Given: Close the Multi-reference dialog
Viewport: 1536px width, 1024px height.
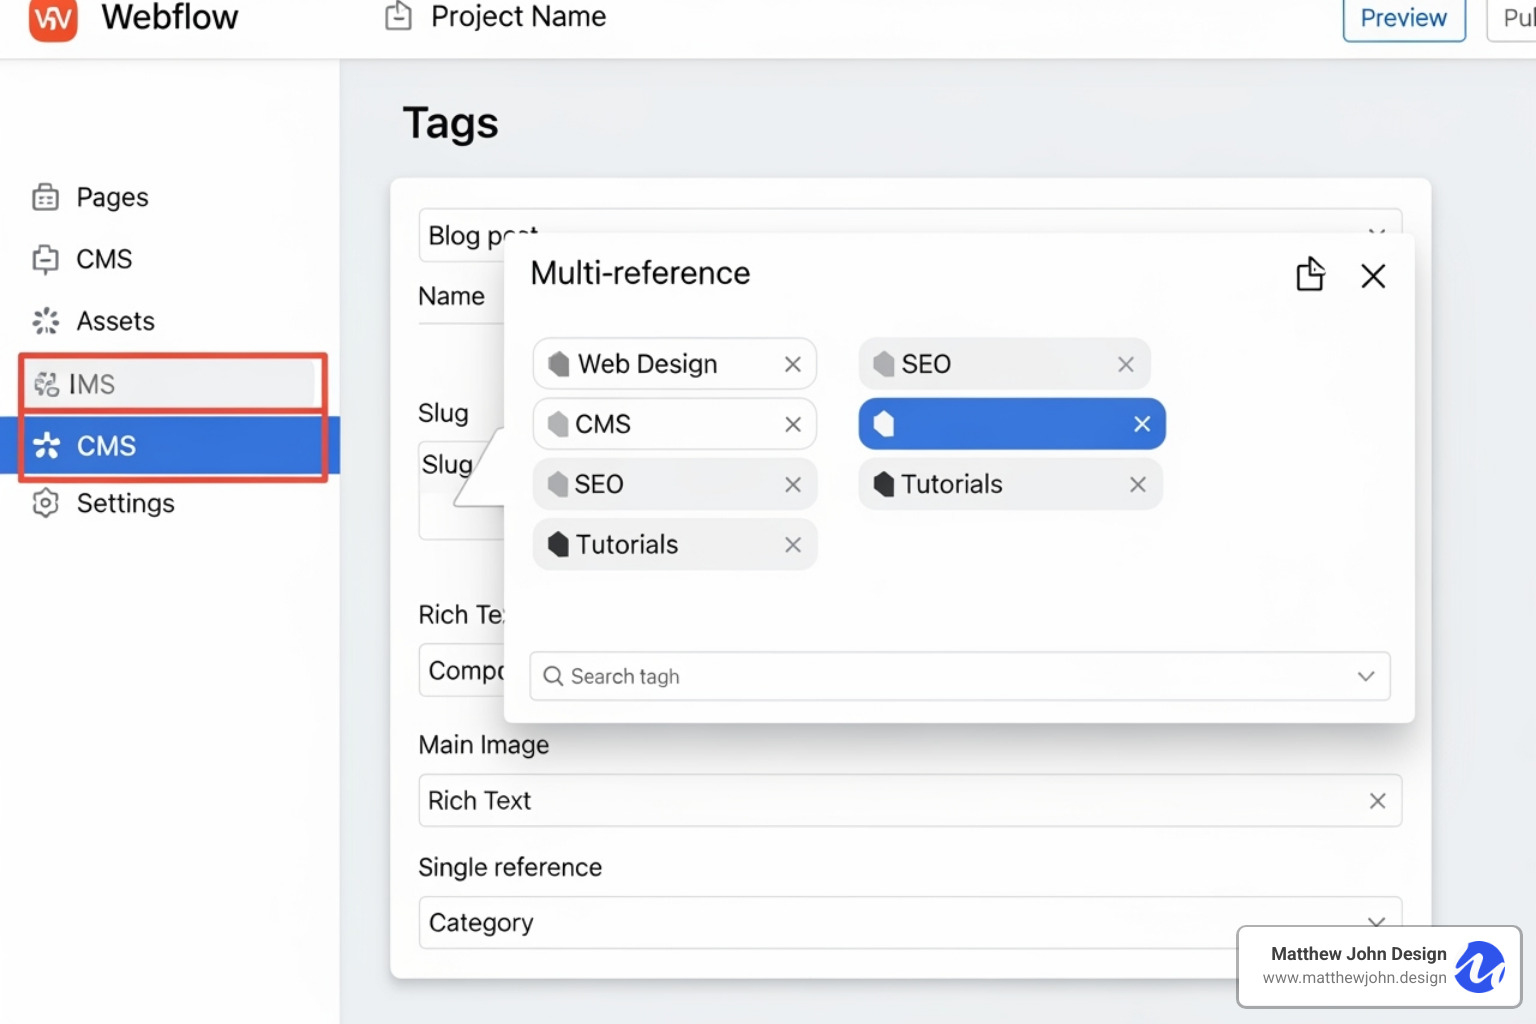Looking at the screenshot, I should click(x=1373, y=276).
